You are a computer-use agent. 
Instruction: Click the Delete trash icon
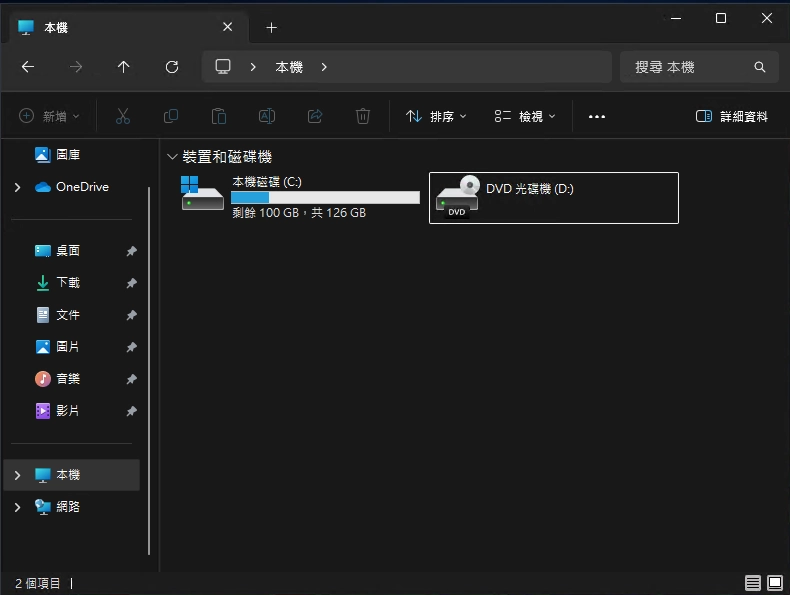[363, 116]
